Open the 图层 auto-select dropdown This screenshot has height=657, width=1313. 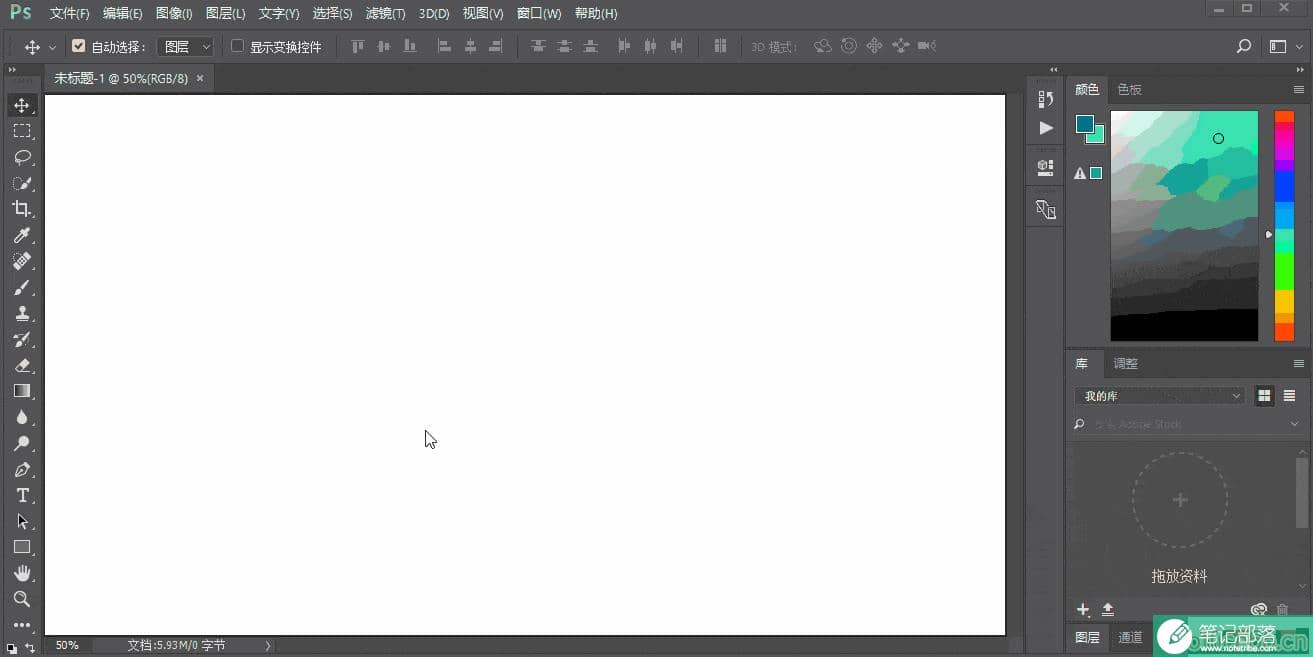coord(186,47)
